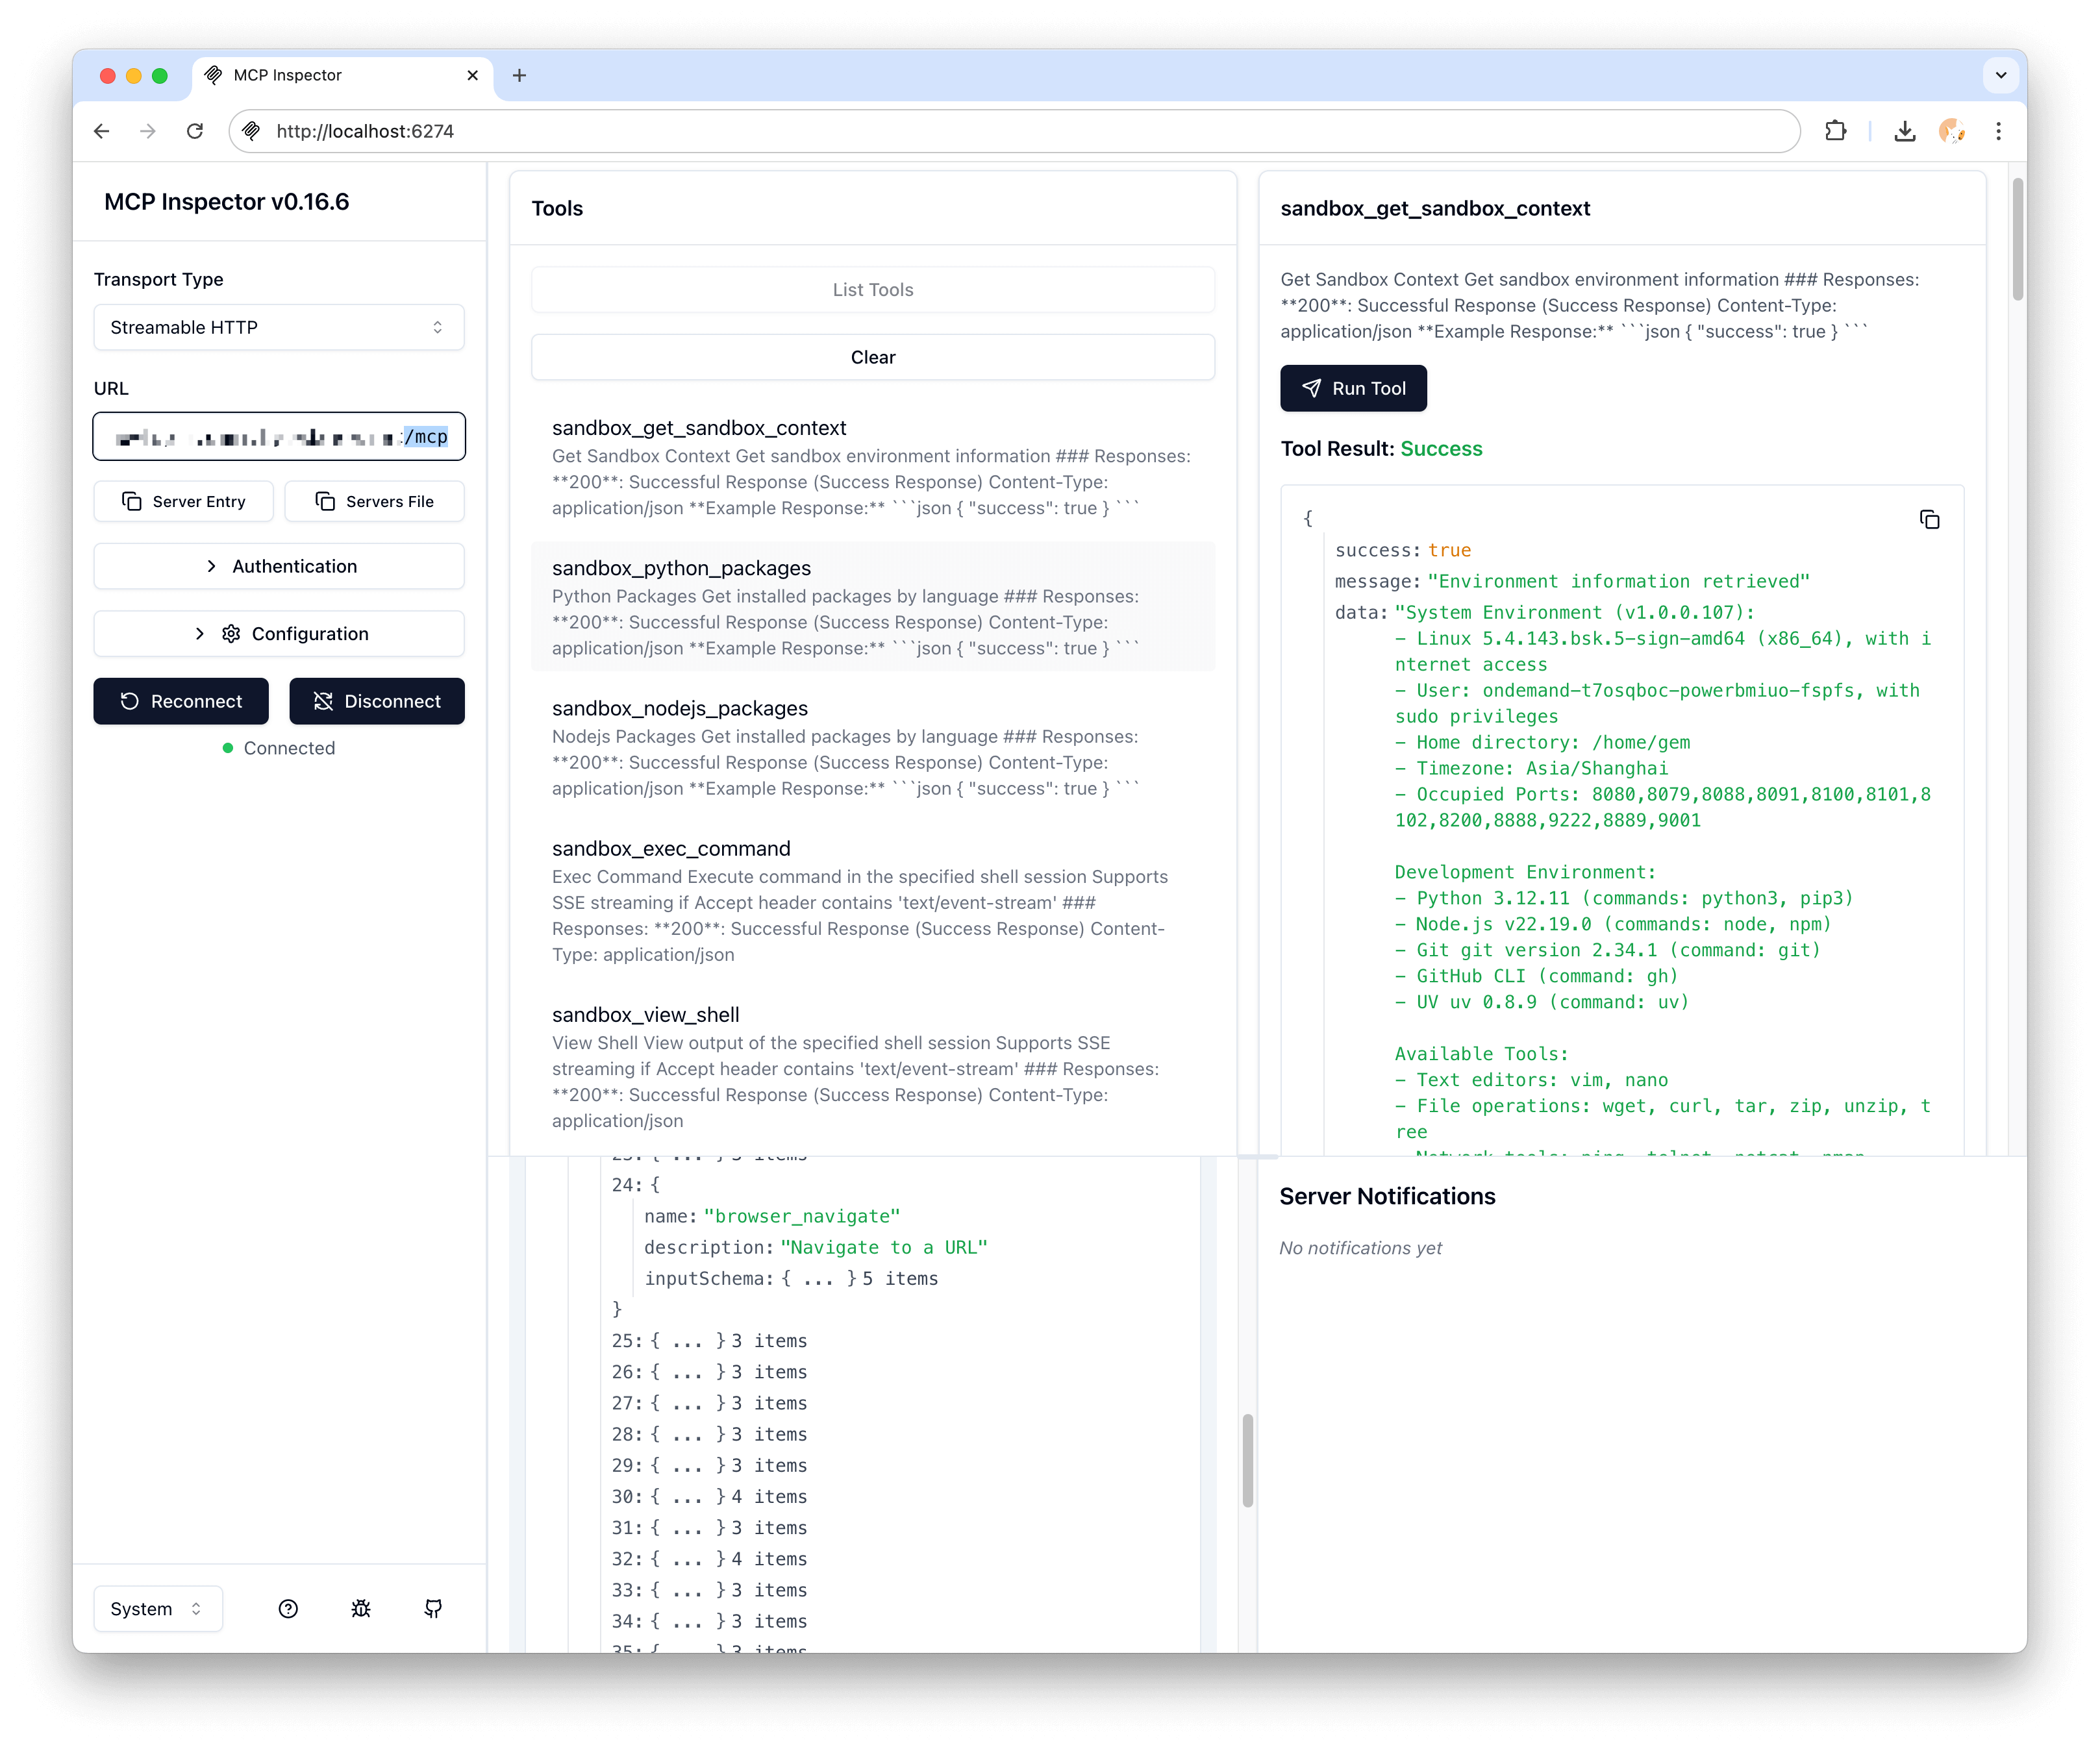Open browser downloads icon
2100x1749 pixels.
click(x=1904, y=131)
